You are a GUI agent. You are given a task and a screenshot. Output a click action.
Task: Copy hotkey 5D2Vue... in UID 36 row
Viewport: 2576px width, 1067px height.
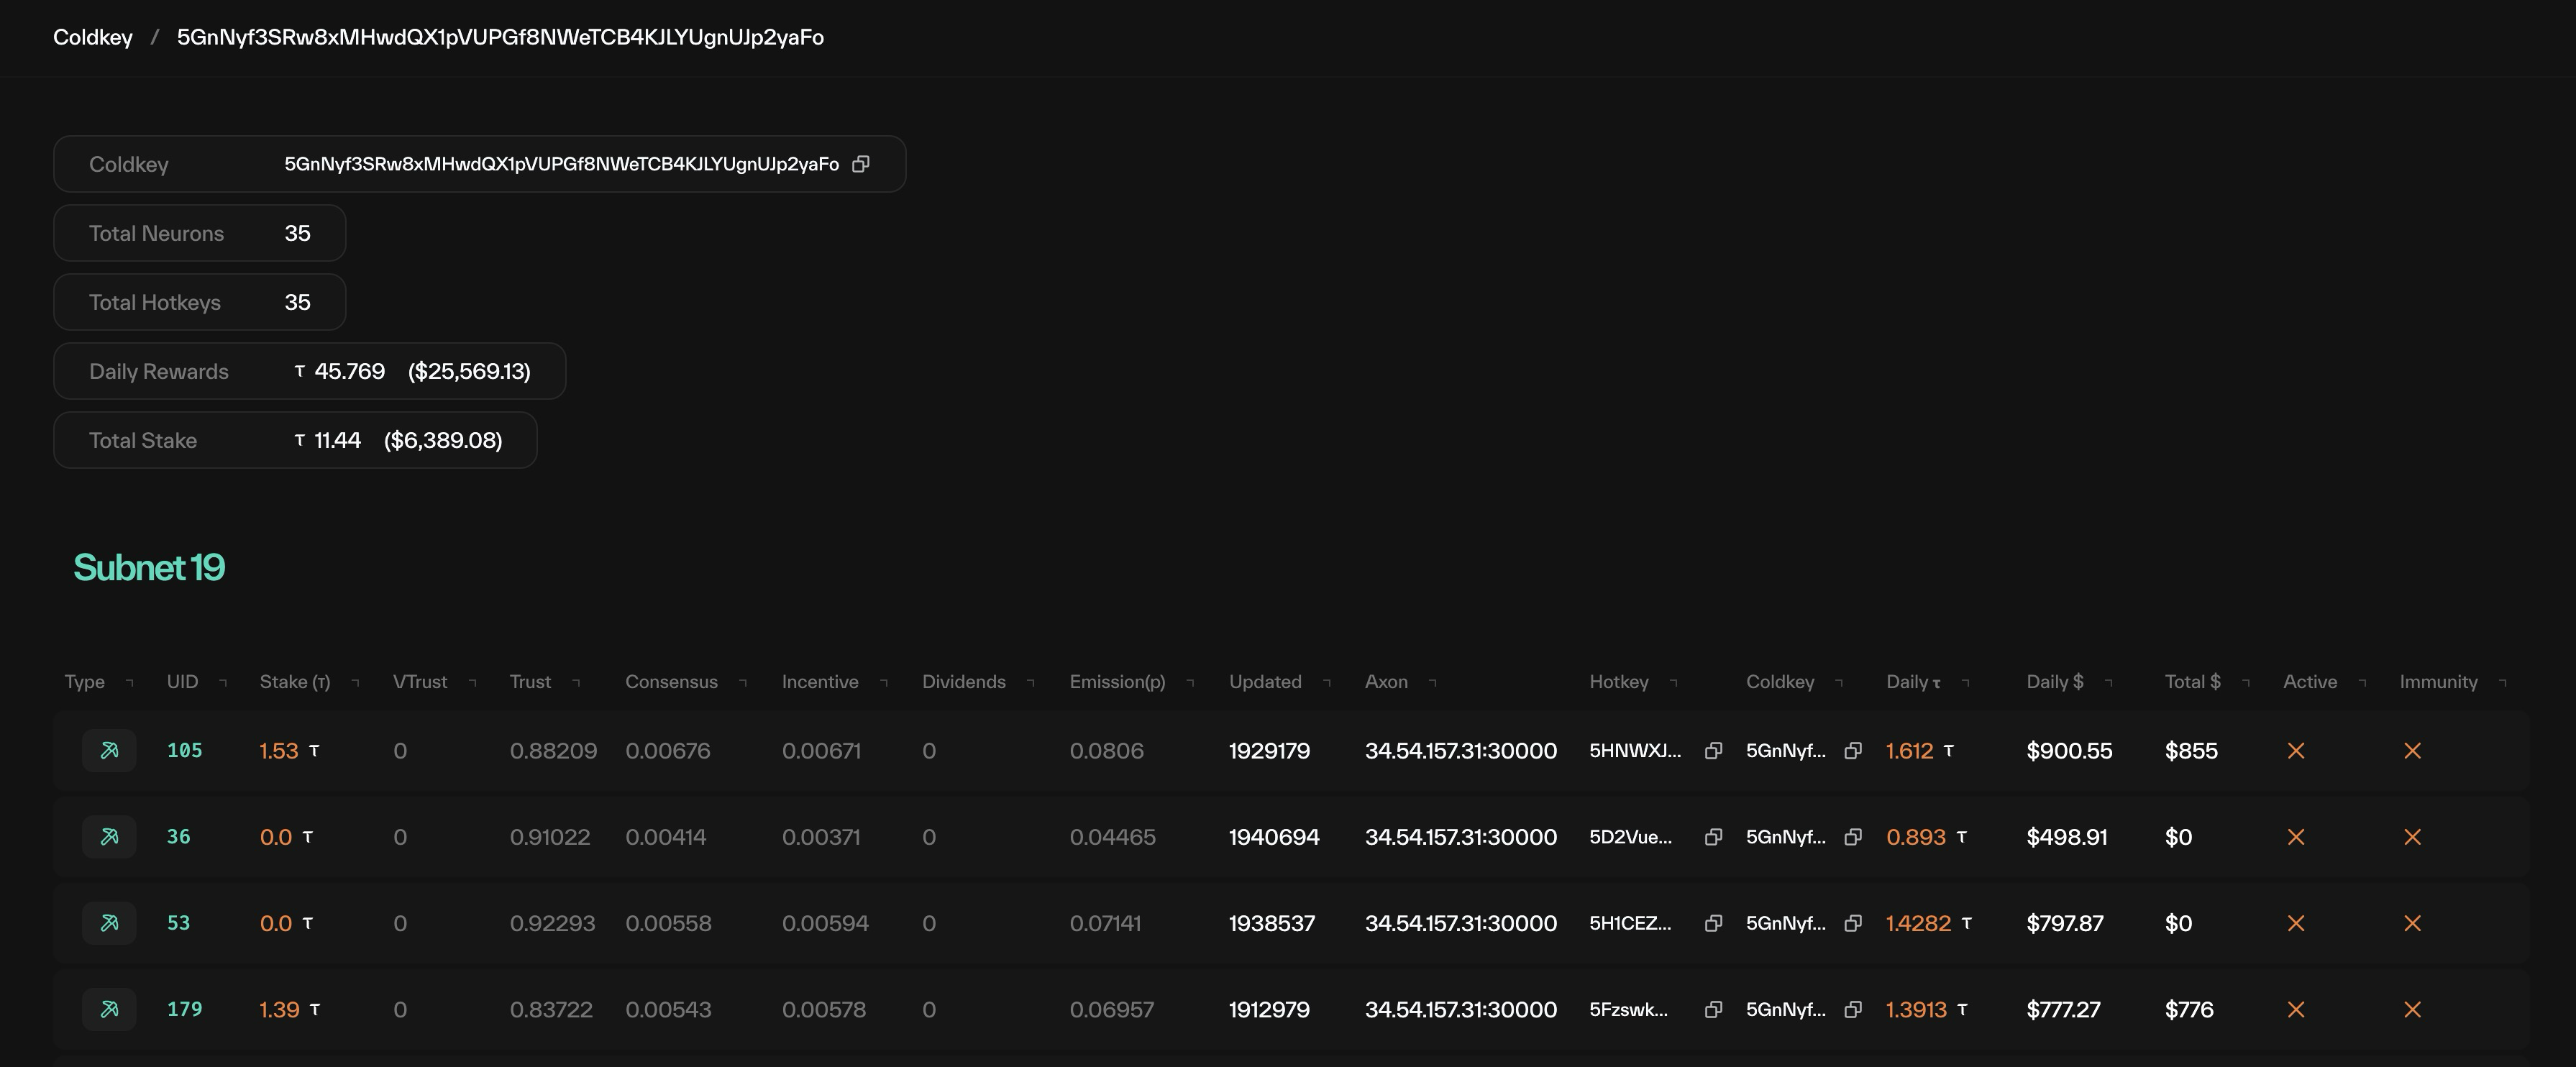pos(1713,837)
